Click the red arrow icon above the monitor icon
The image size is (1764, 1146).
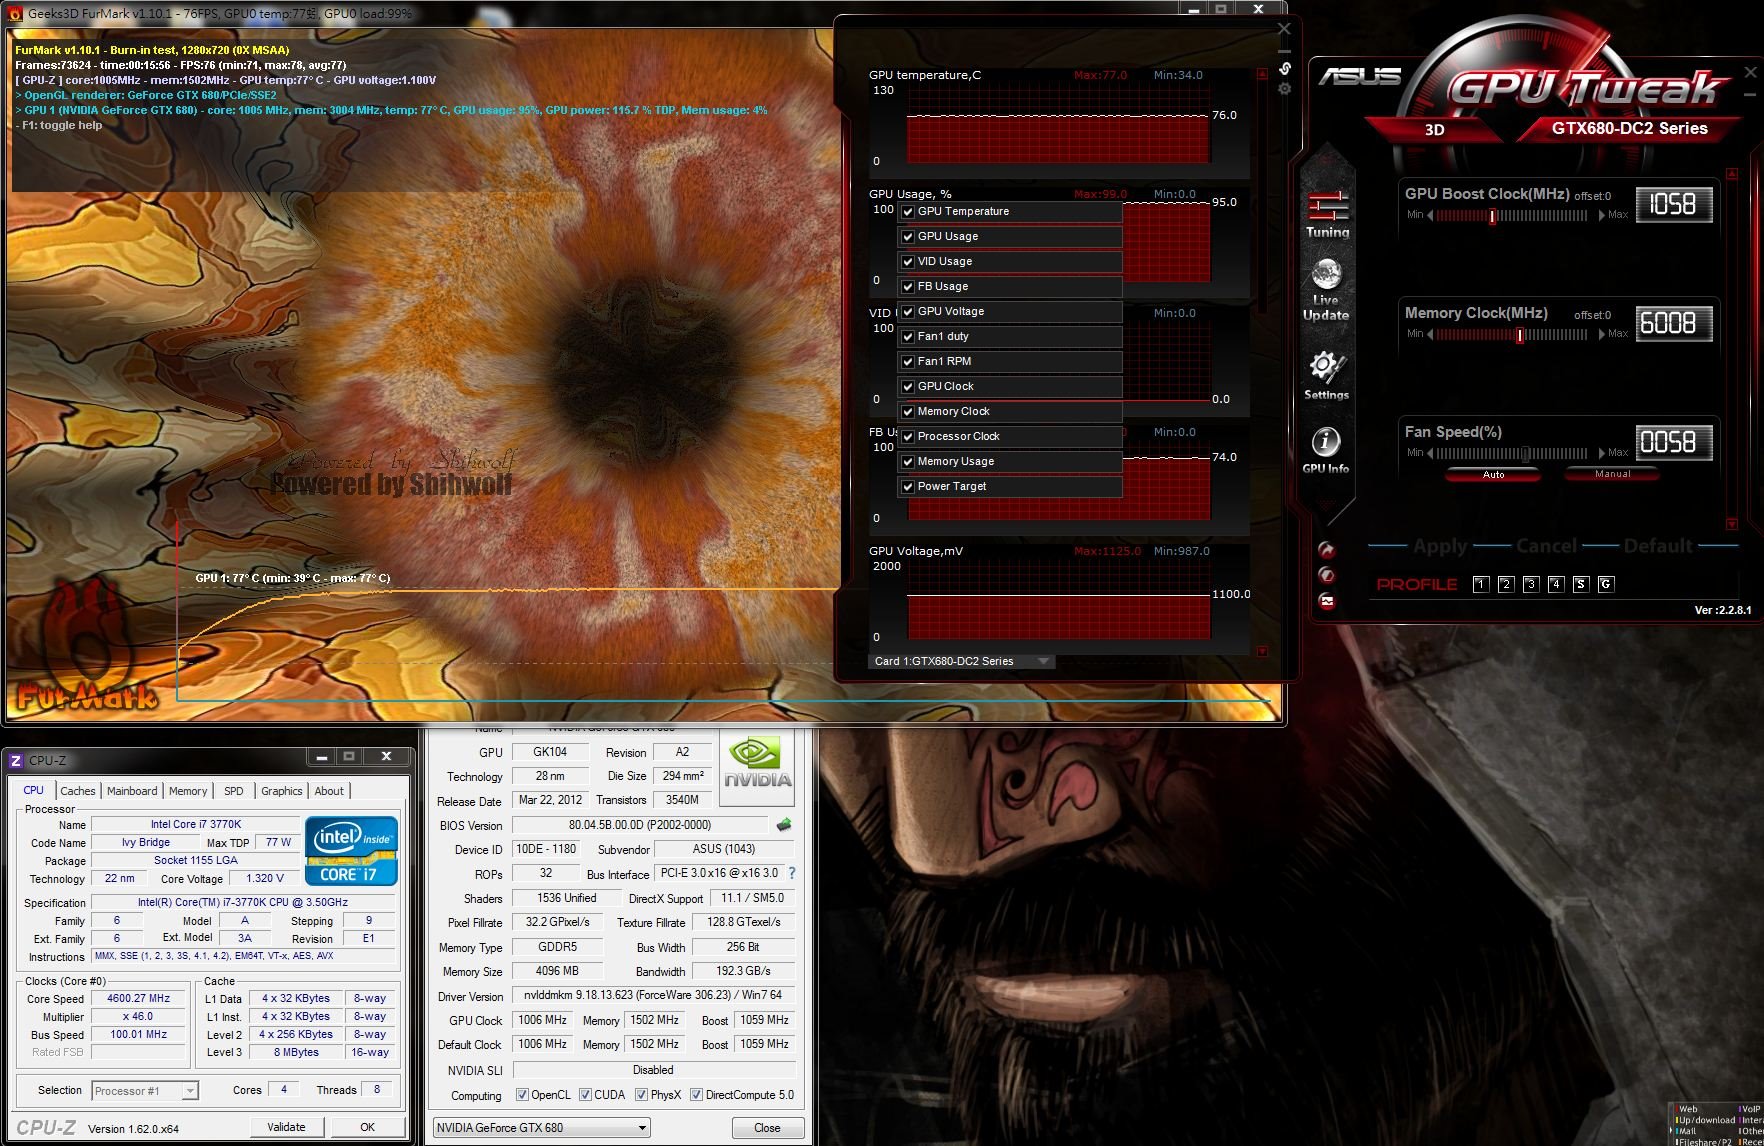1326,550
